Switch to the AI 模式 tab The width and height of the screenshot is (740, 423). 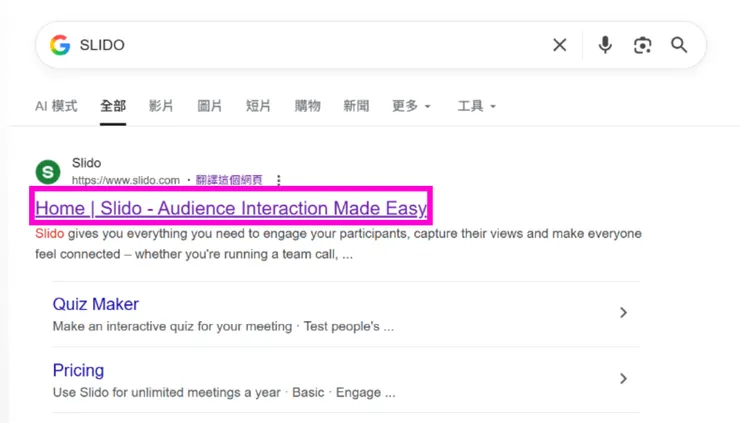(x=56, y=106)
